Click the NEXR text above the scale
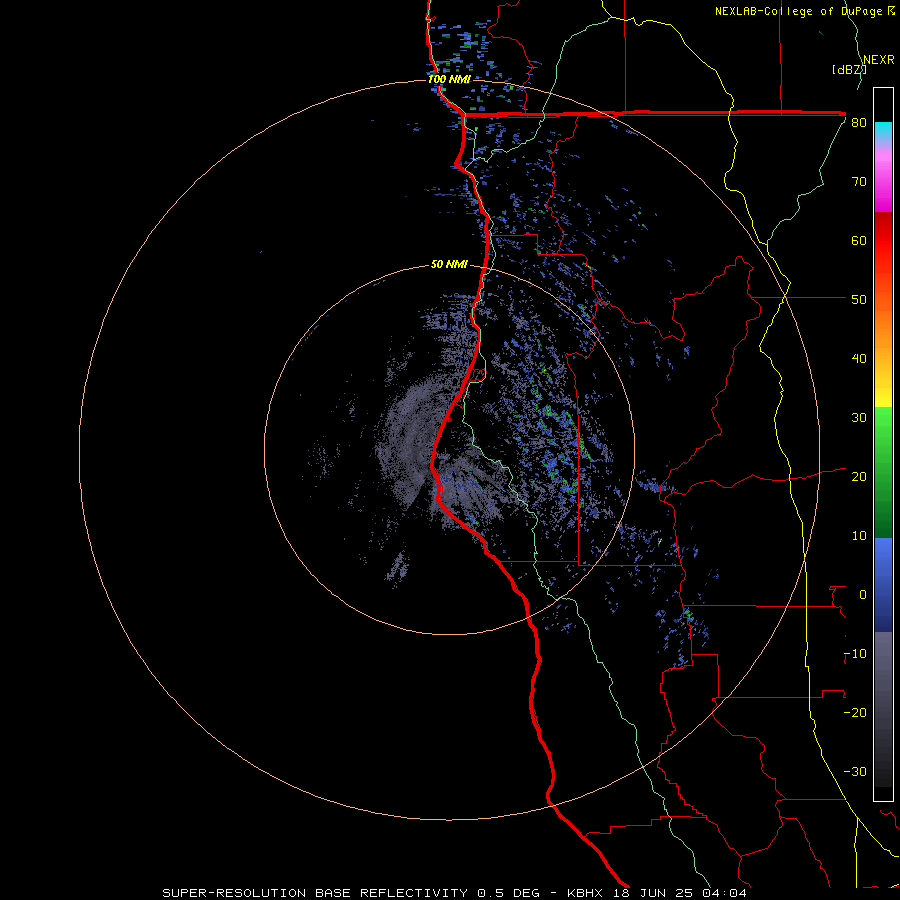900x900 pixels. click(879, 60)
